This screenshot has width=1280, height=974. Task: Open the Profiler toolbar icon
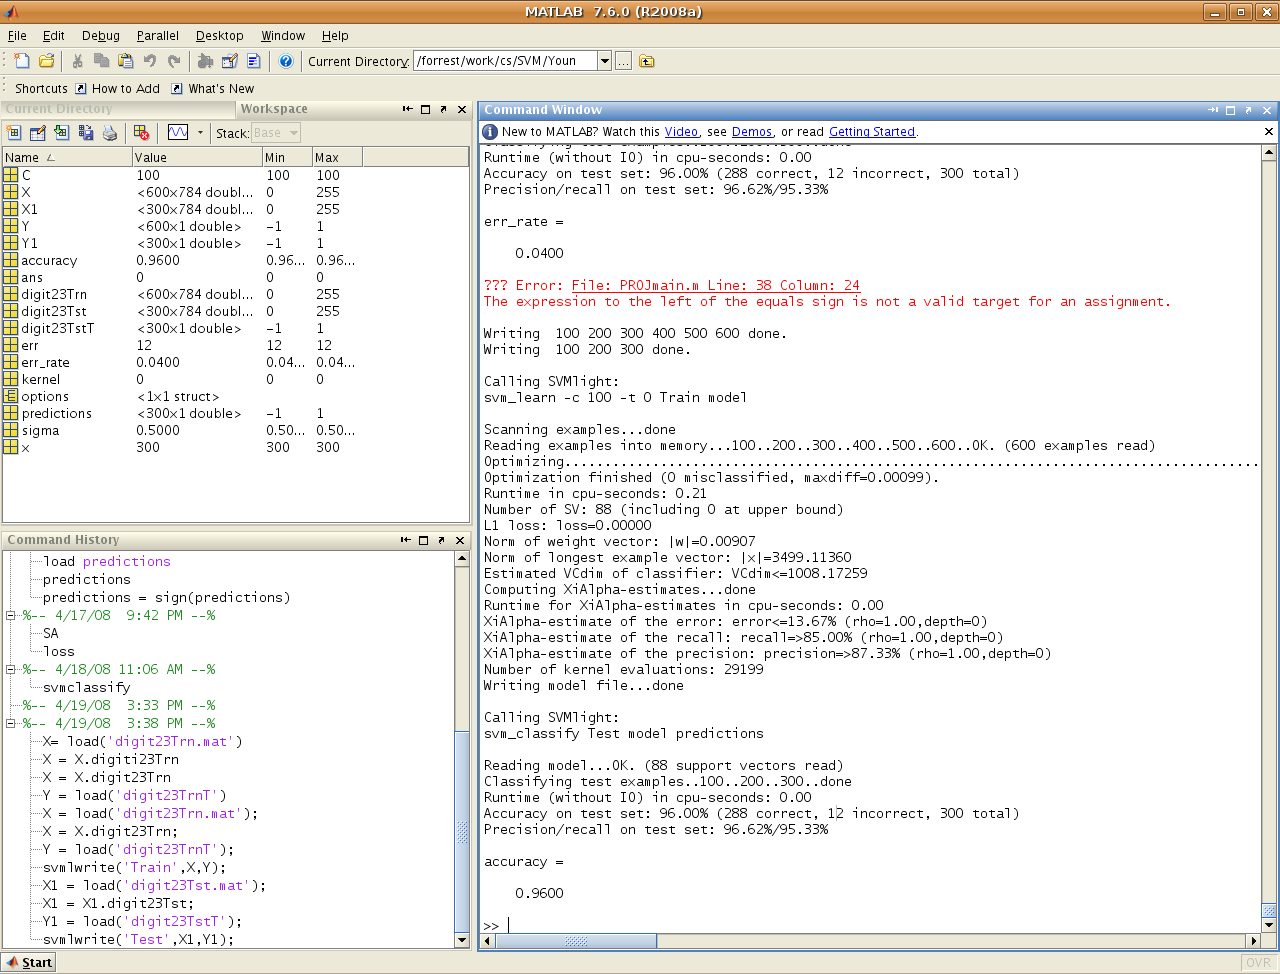click(253, 61)
